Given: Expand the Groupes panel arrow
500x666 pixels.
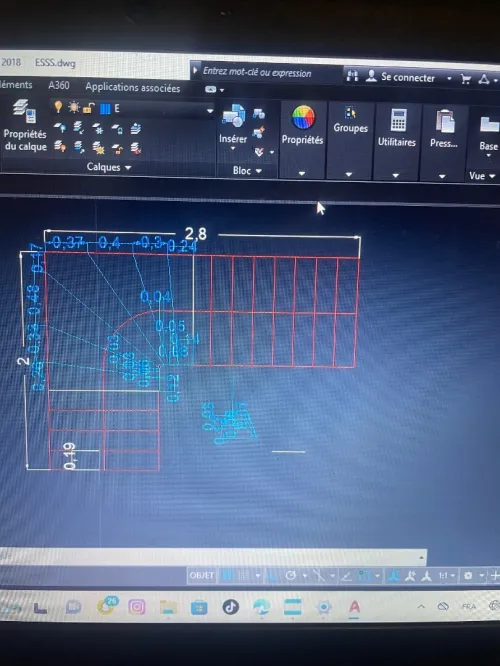Looking at the screenshot, I should pyautogui.click(x=349, y=174).
